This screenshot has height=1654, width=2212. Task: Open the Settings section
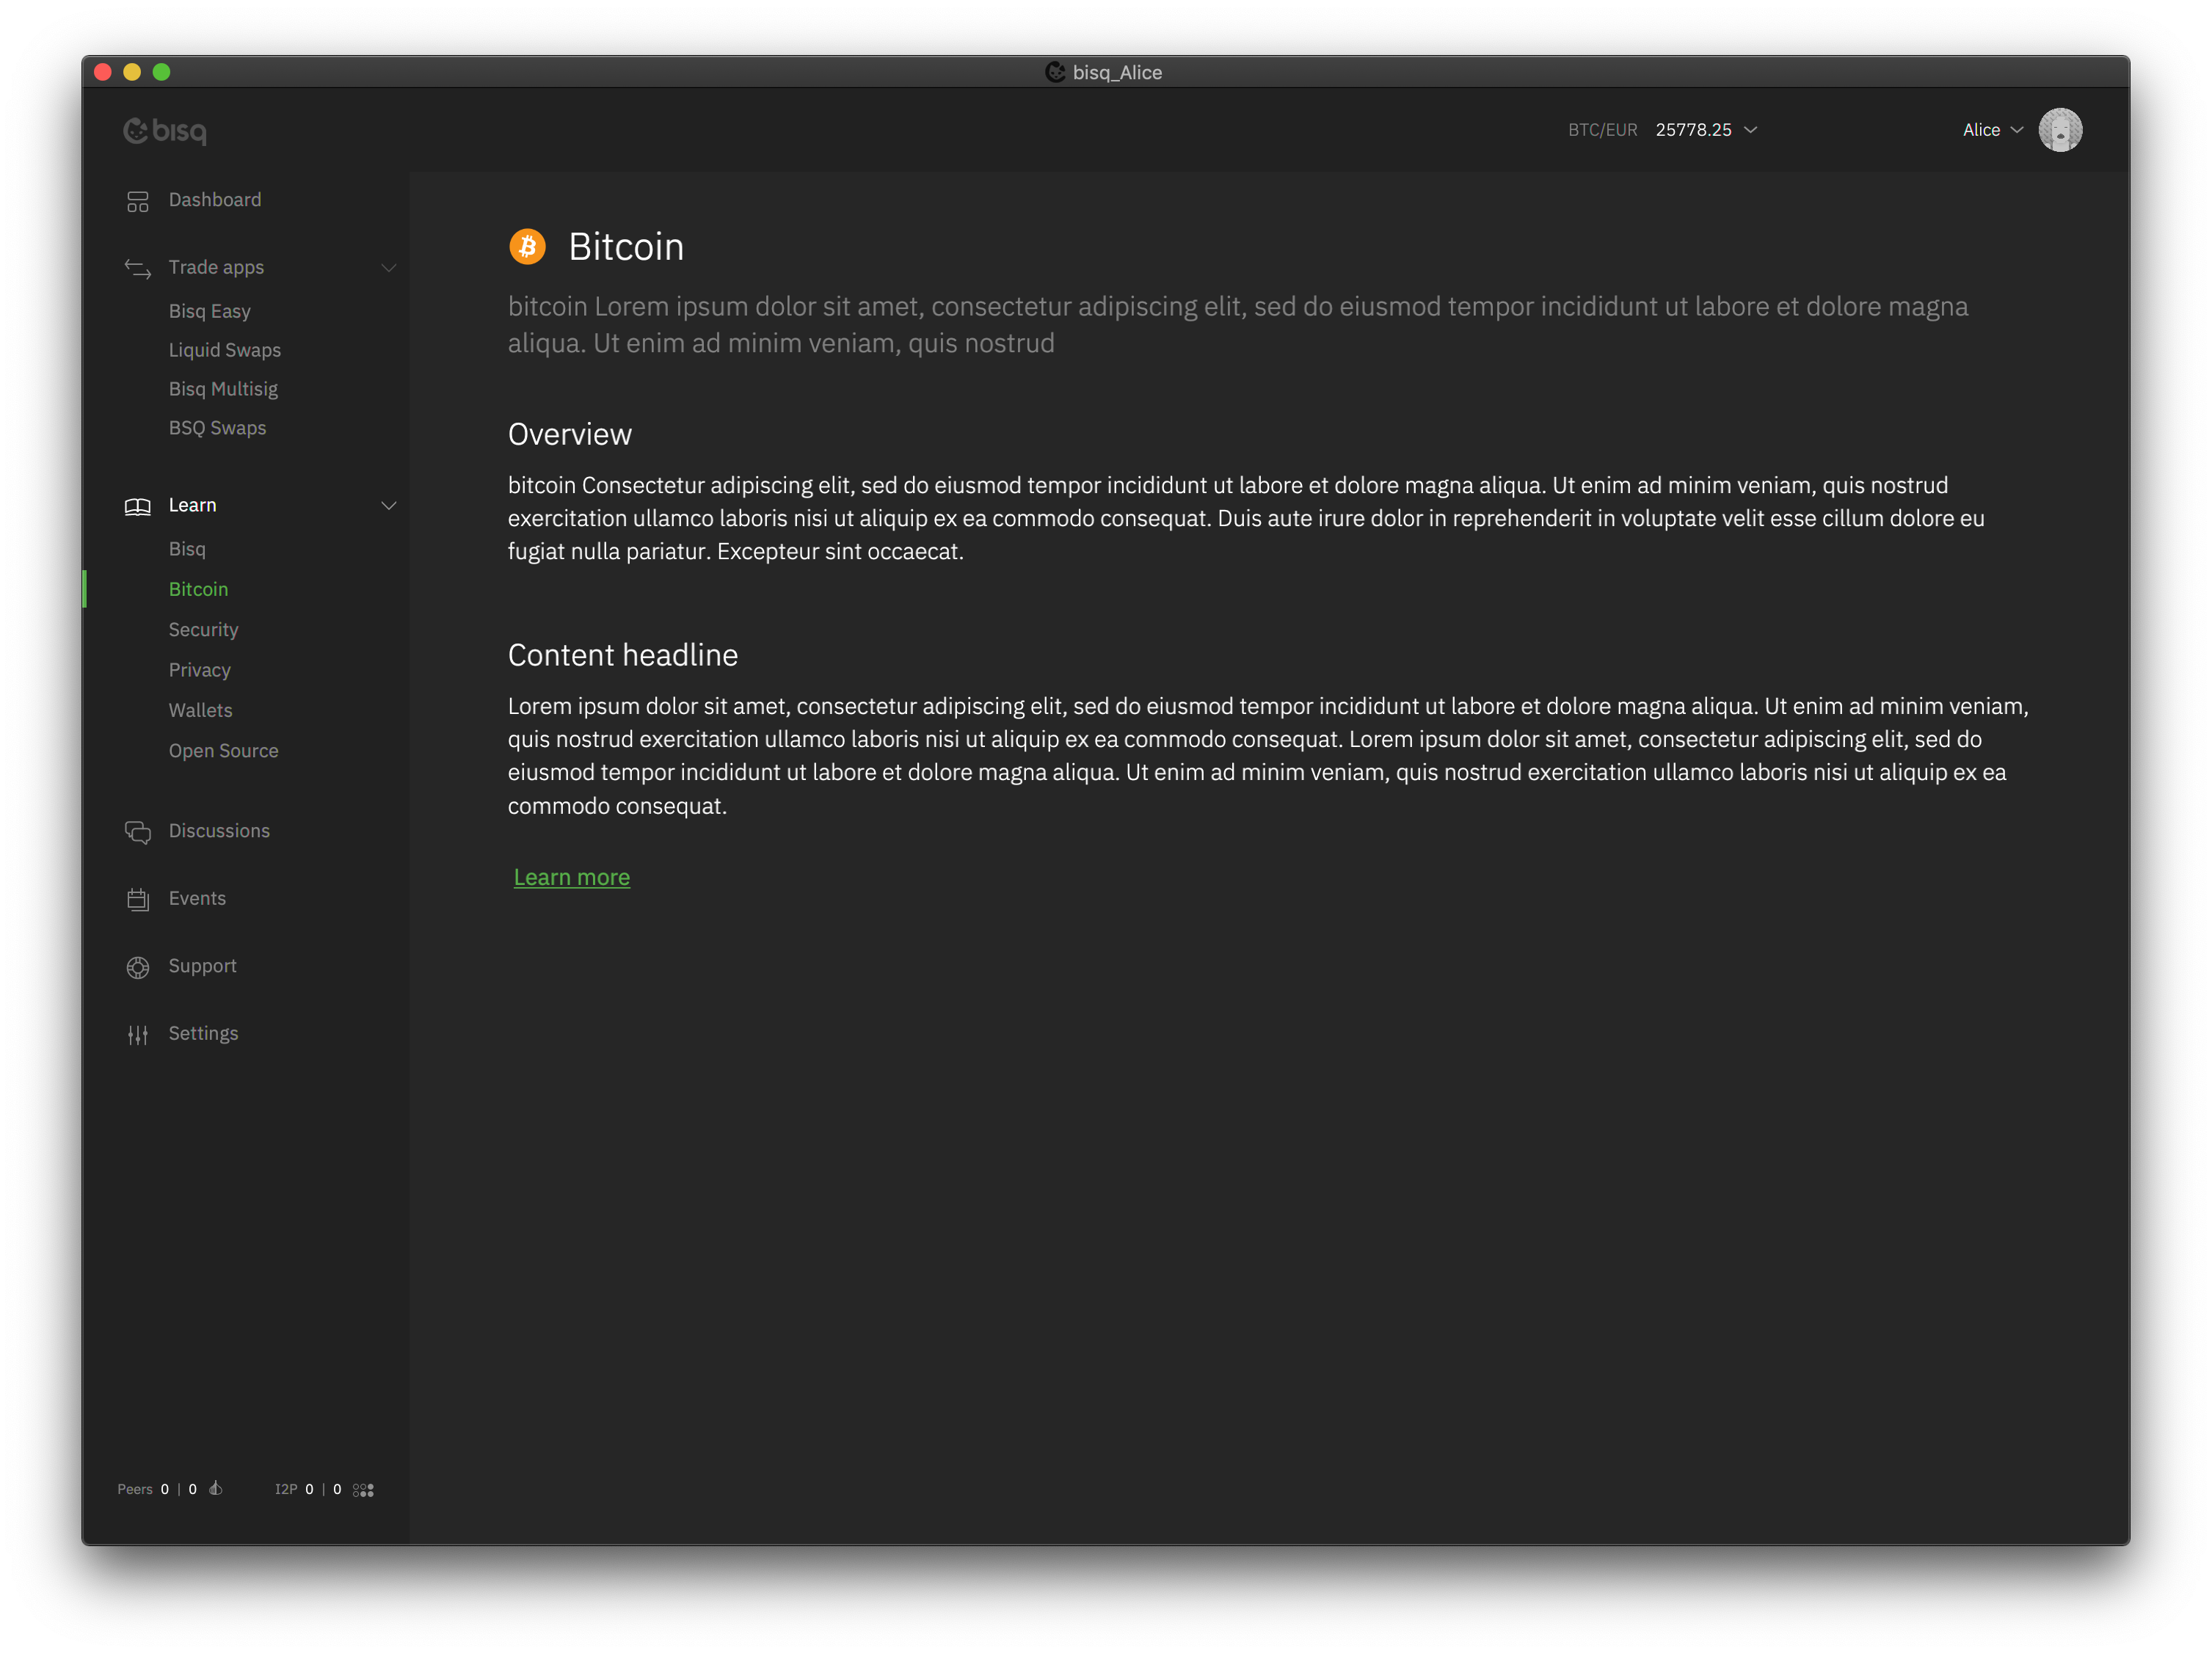point(203,1033)
